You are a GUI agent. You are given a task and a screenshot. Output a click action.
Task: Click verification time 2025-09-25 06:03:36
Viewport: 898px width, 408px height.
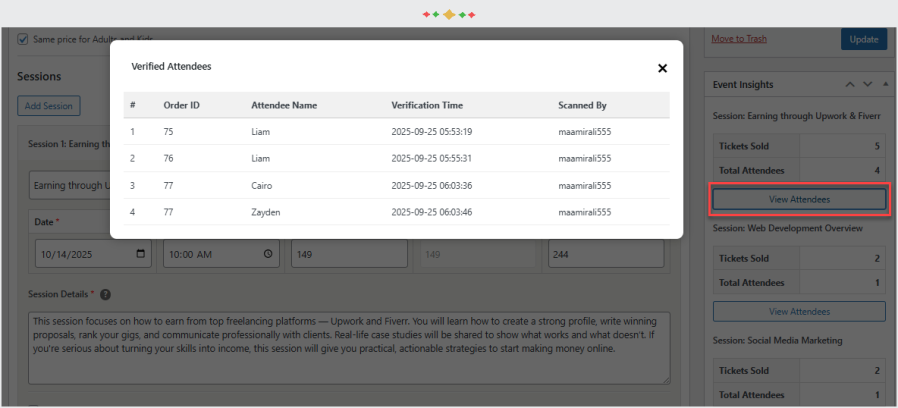[432, 186]
